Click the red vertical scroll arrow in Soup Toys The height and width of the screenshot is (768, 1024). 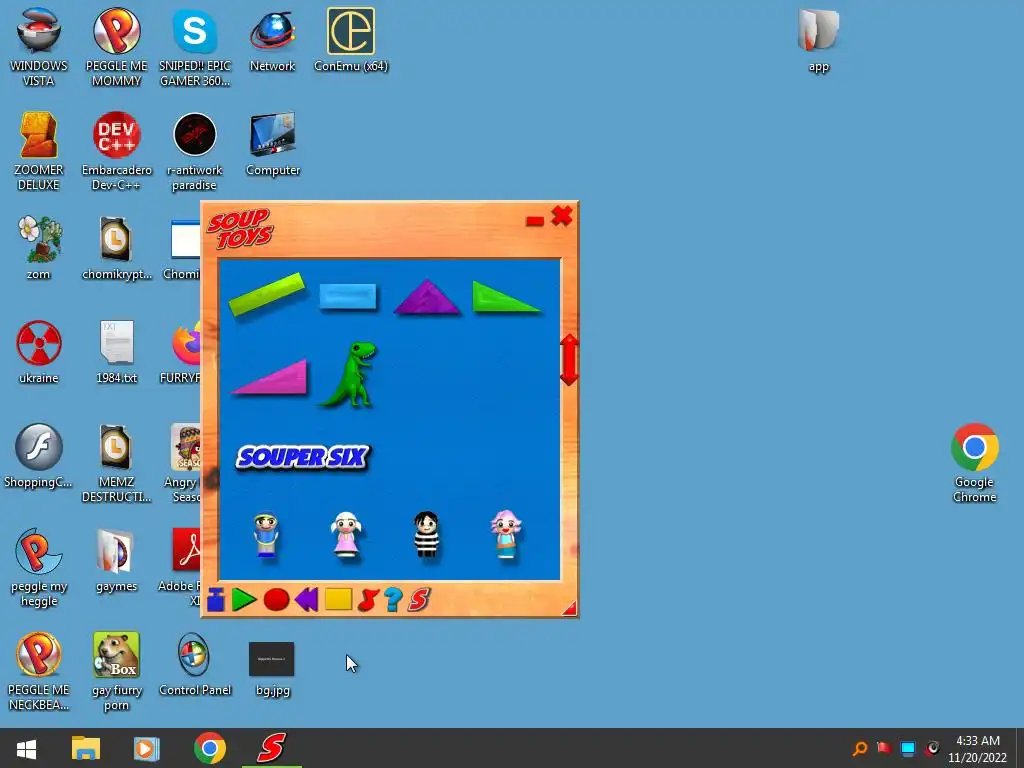(x=569, y=360)
